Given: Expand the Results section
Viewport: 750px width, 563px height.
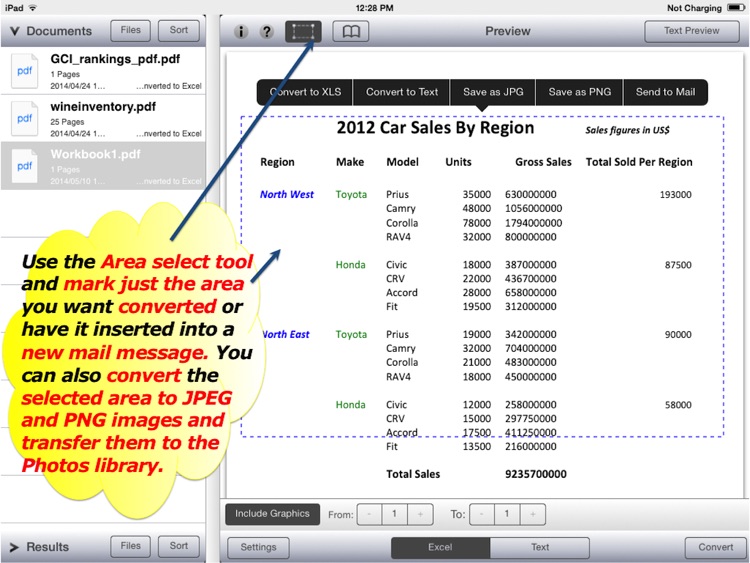Looking at the screenshot, I should coord(14,547).
